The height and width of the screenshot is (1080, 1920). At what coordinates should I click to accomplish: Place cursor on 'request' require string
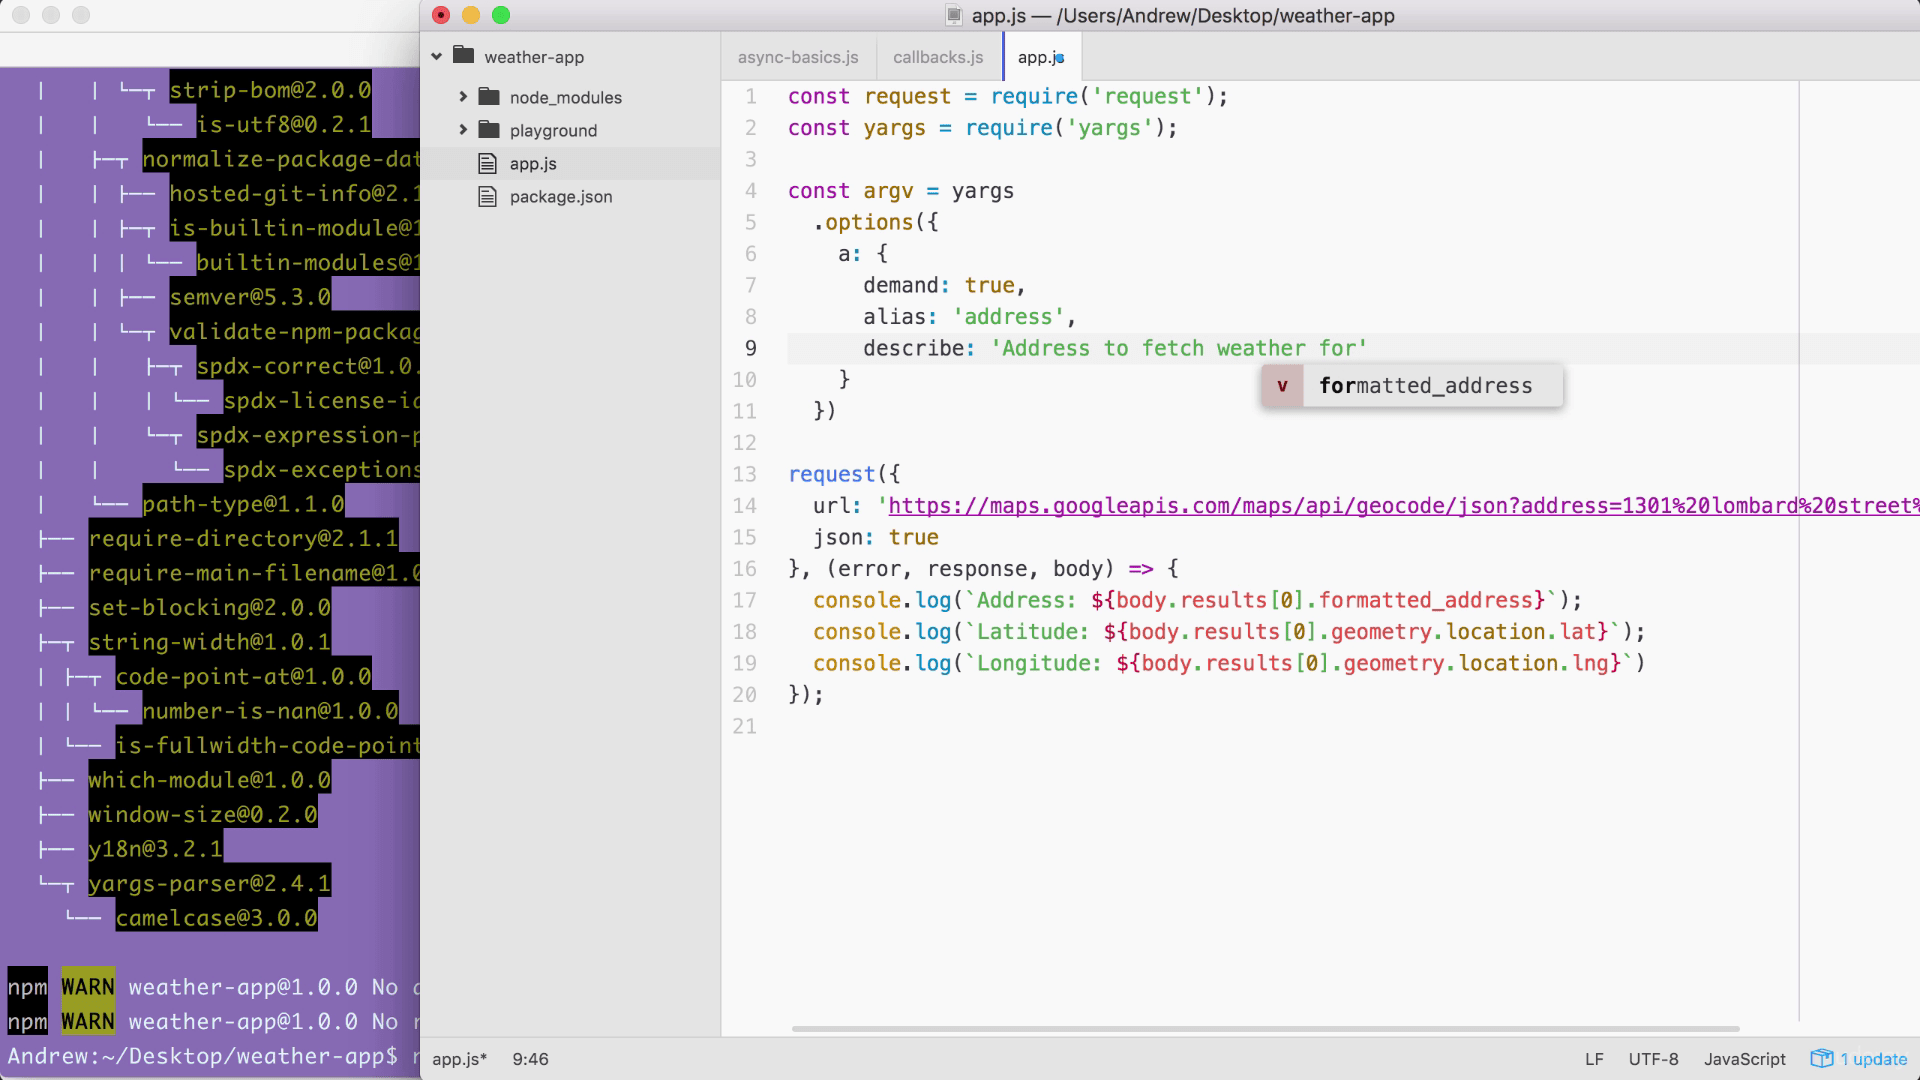point(1147,96)
